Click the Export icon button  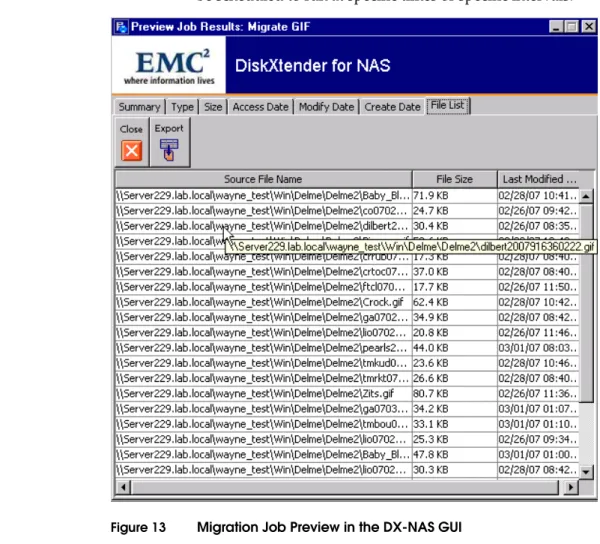169,142
